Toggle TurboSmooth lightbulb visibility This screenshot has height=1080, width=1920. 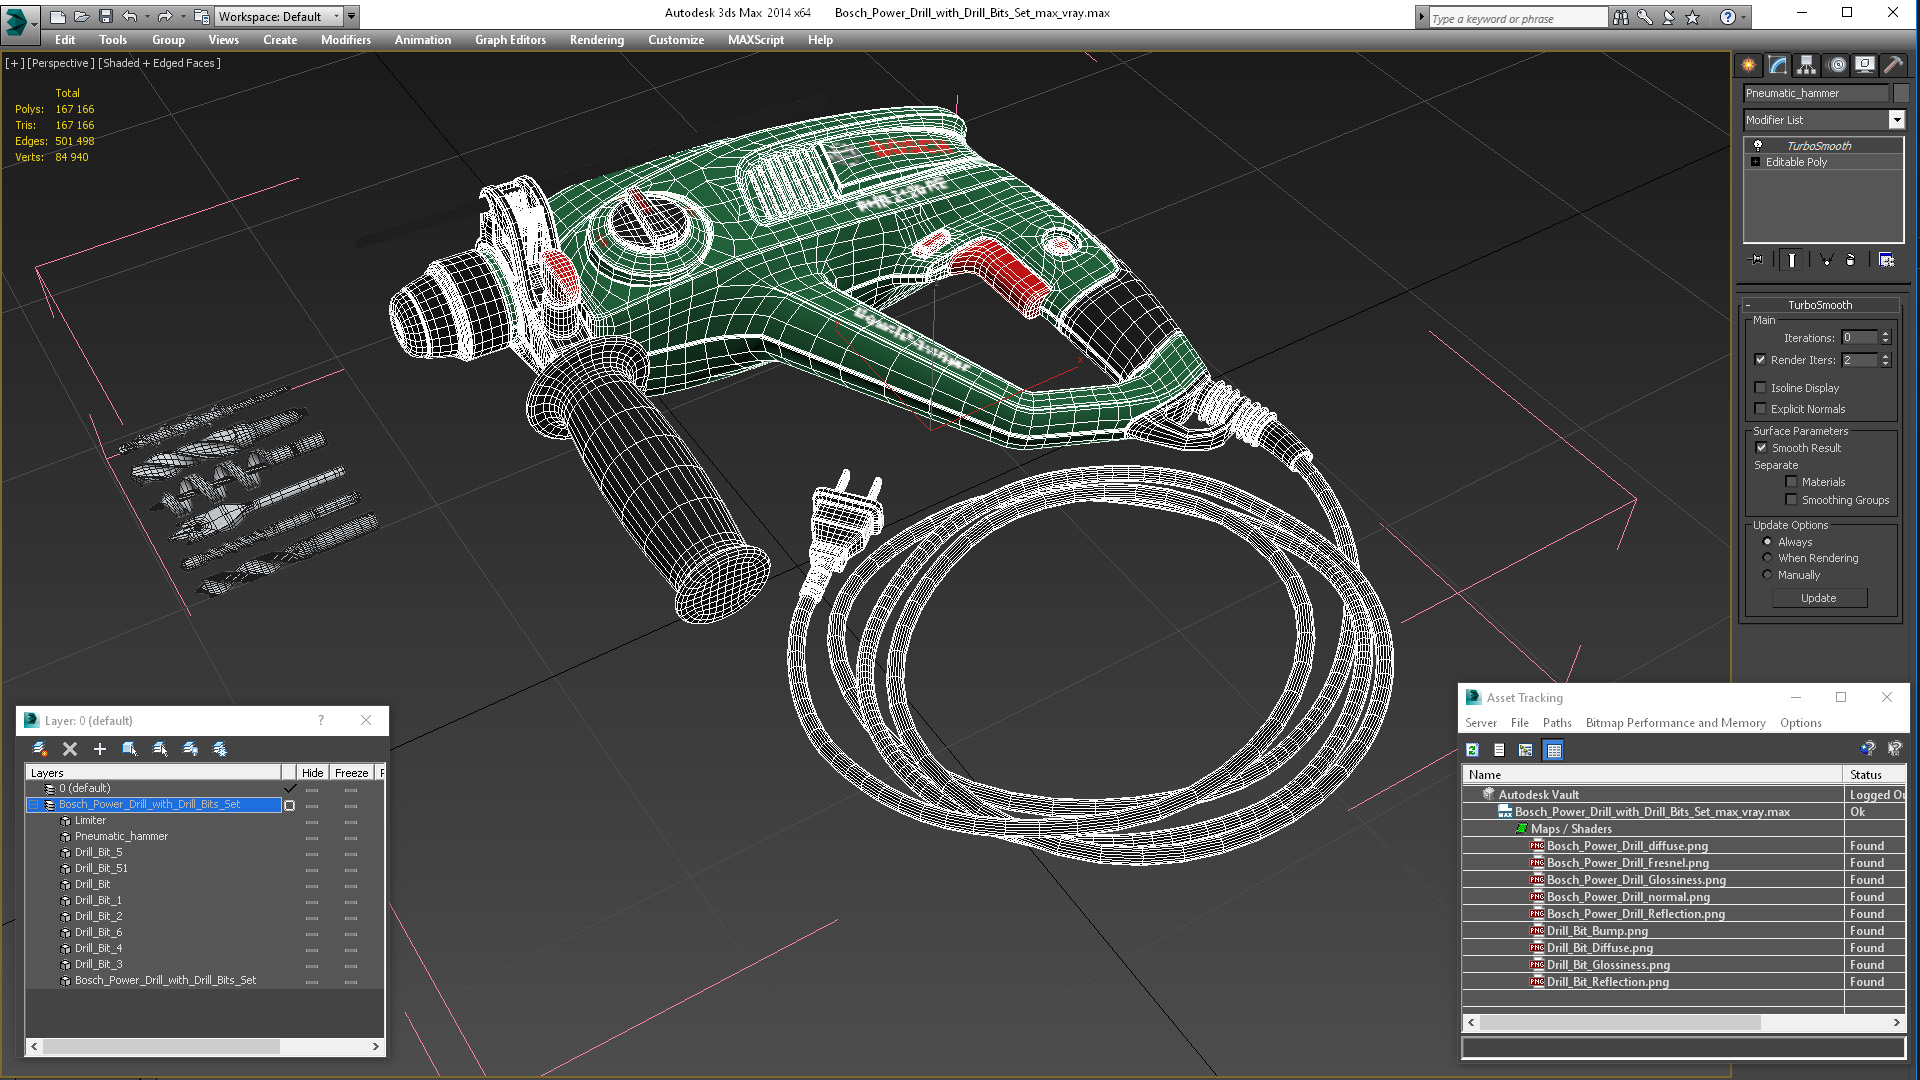click(1758, 145)
